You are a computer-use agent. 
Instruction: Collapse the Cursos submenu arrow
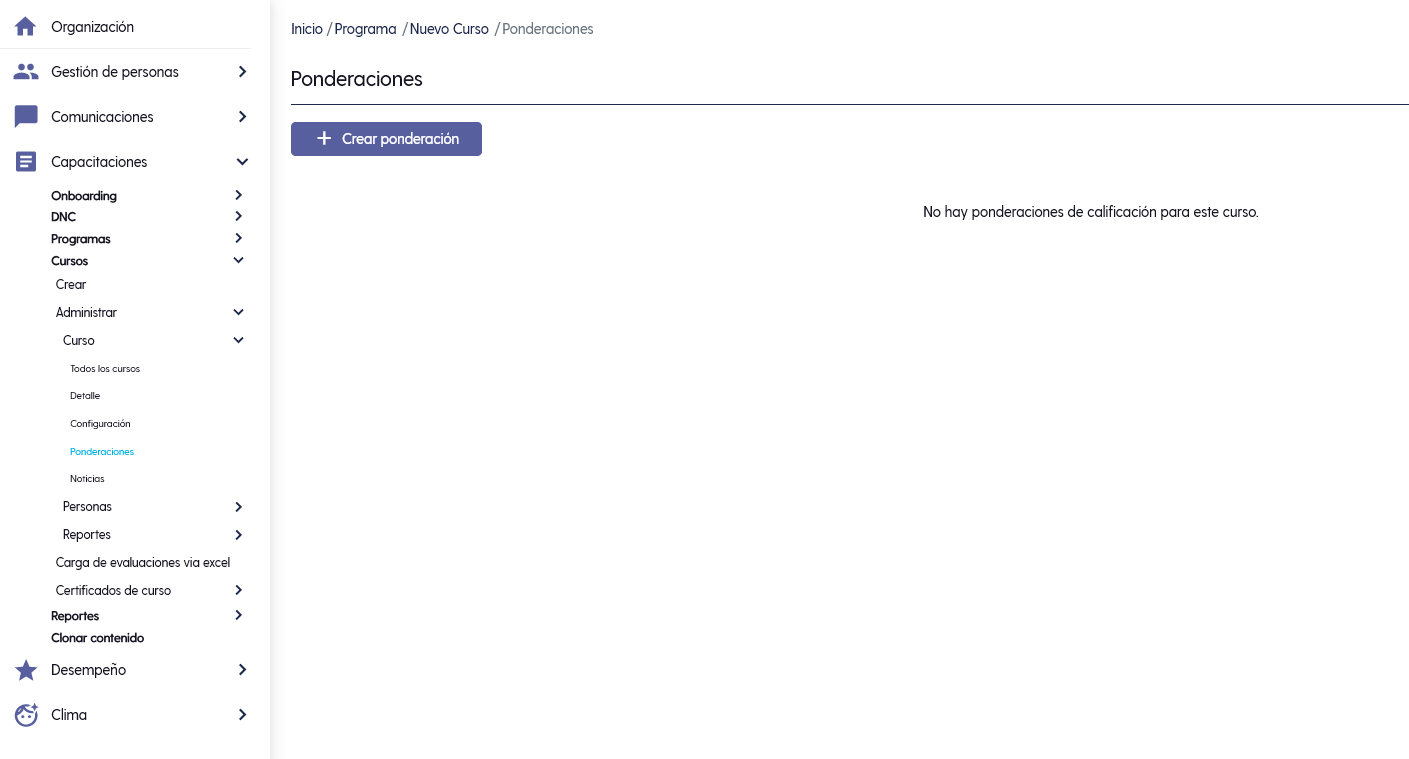tap(238, 260)
